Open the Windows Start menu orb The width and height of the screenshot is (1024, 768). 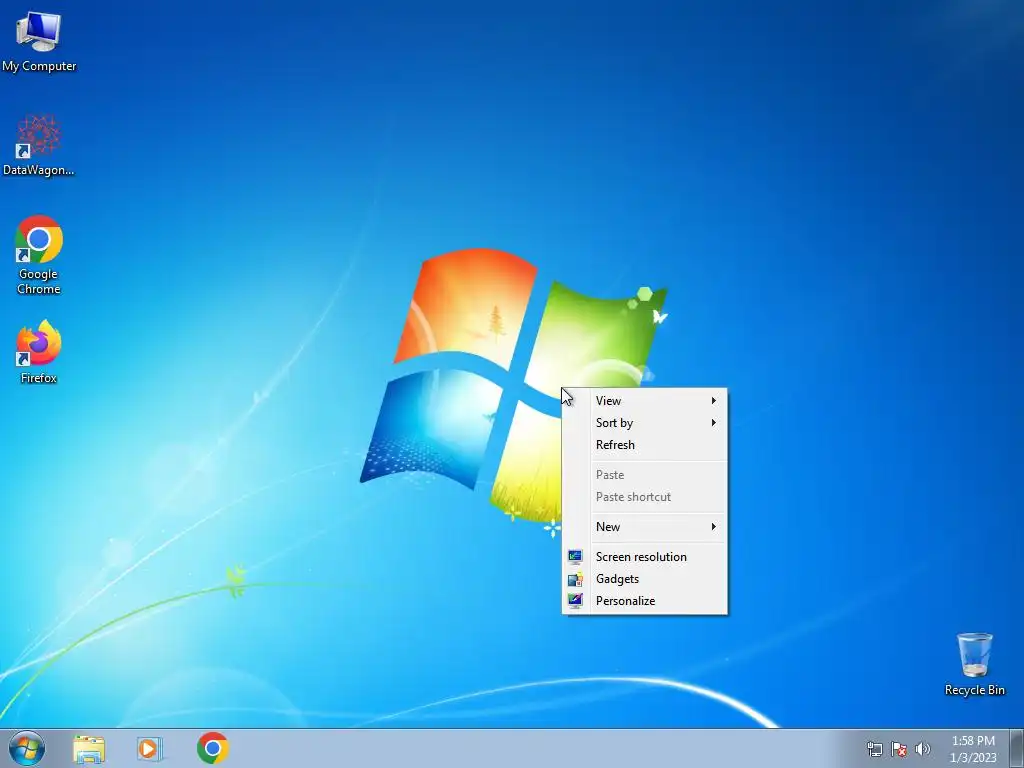click(x=27, y=748)
